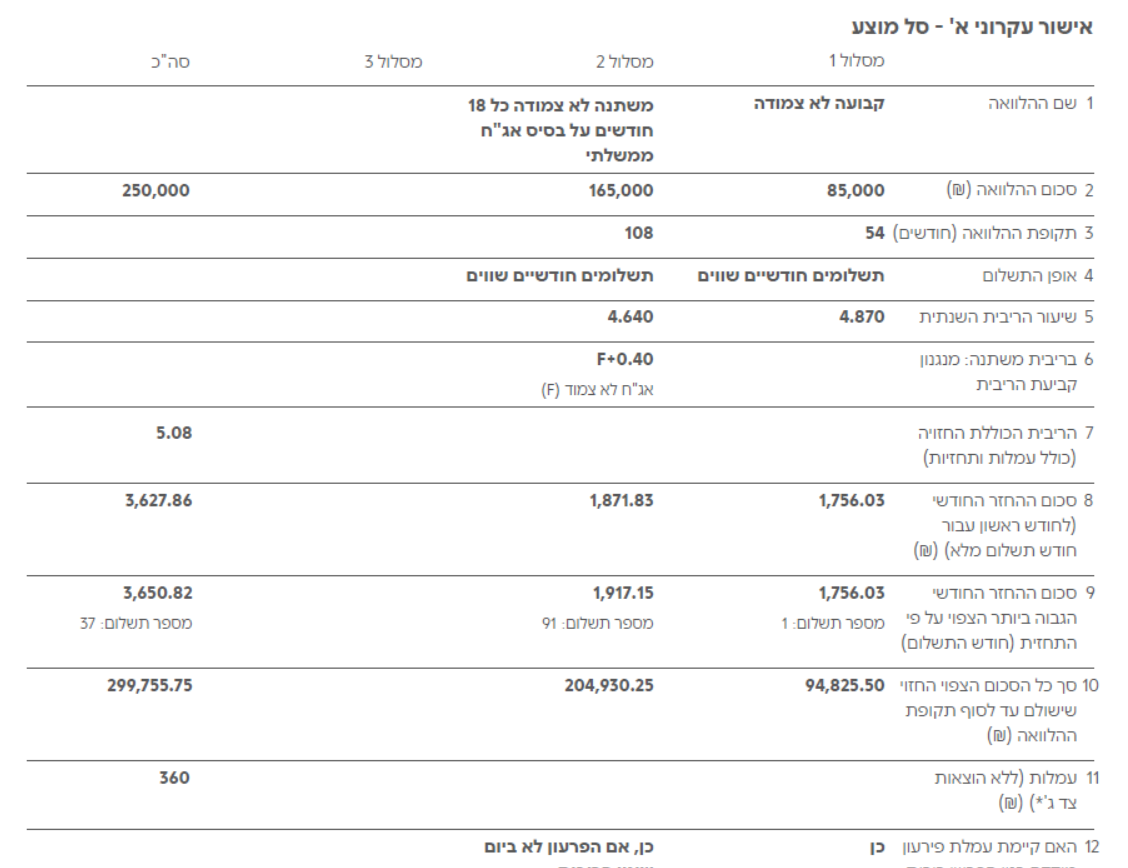The width and height of the screenshot is (1128, 868).
Task: Select the 'מסלול 1' column header
Action: (x=856, y=62)
